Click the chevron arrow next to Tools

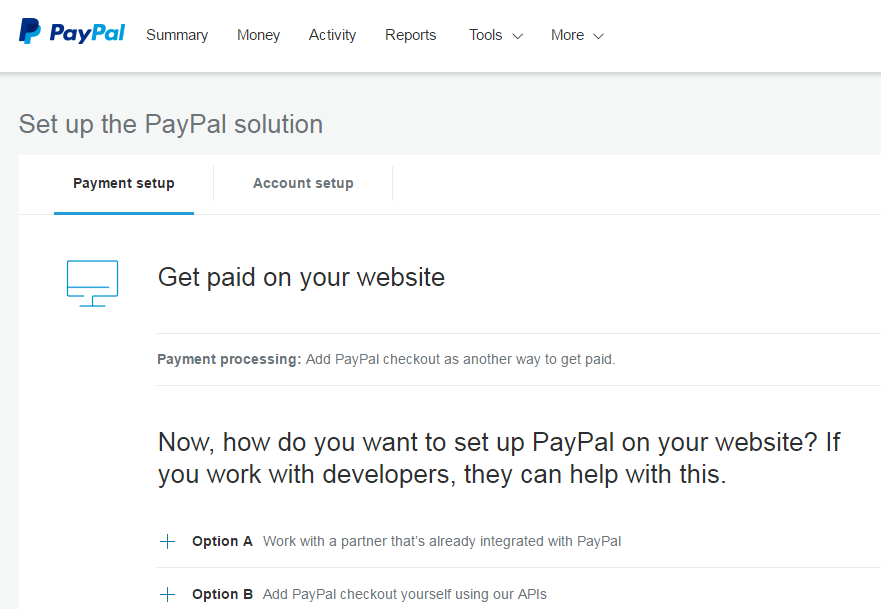coord(517,36)
